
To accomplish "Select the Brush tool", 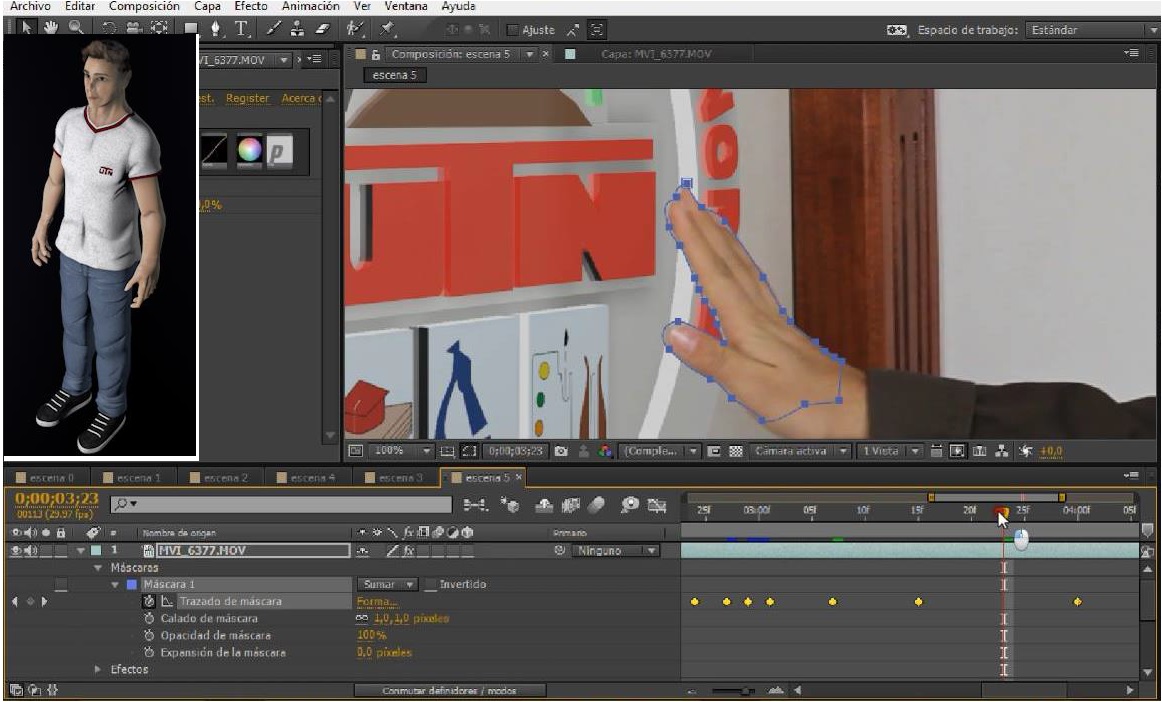I will coord(273,29).
